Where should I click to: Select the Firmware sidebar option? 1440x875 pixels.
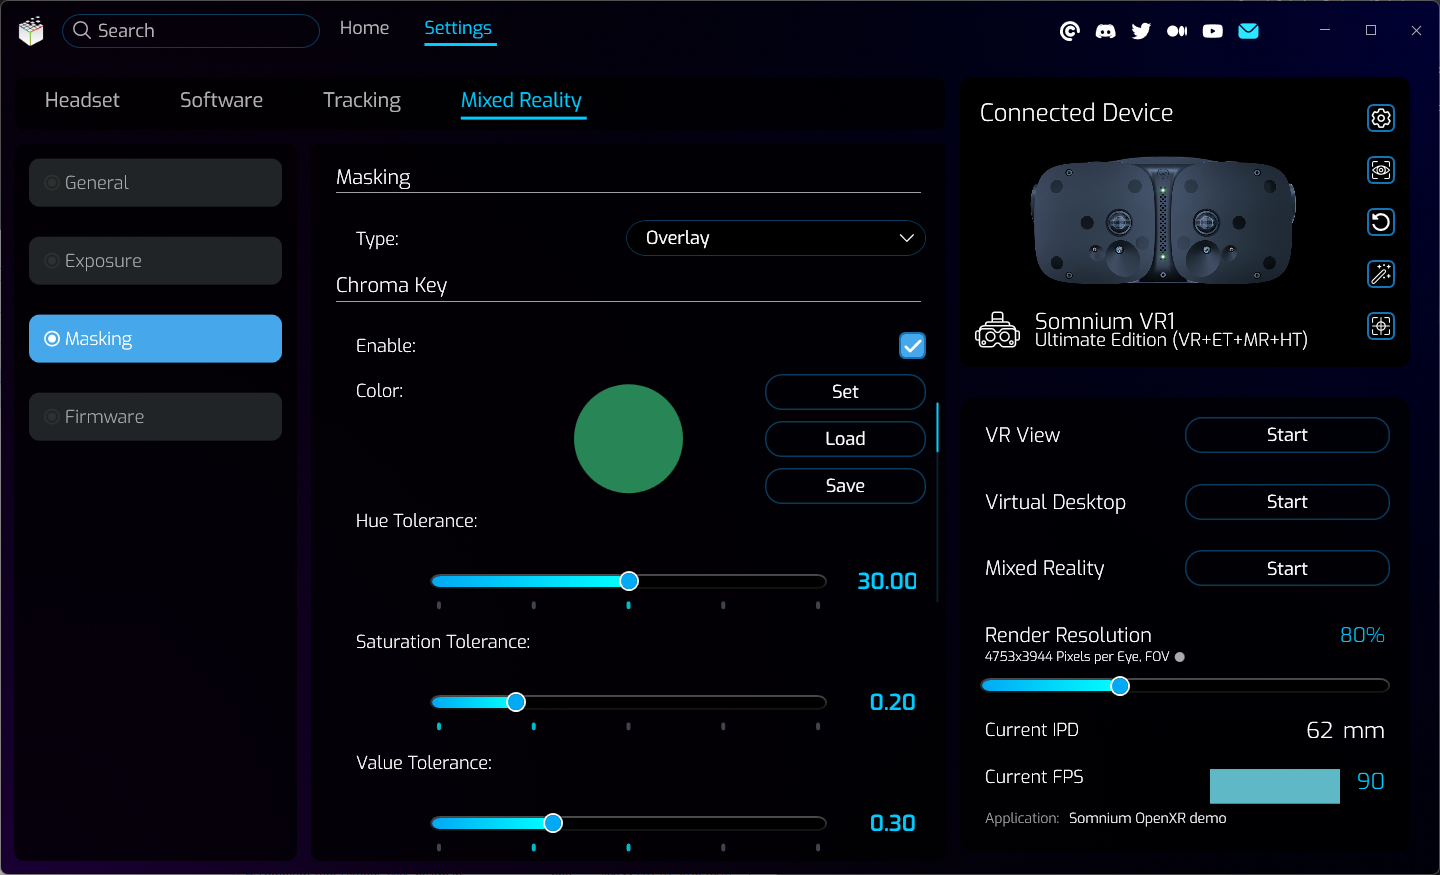[x=155, y=417]
